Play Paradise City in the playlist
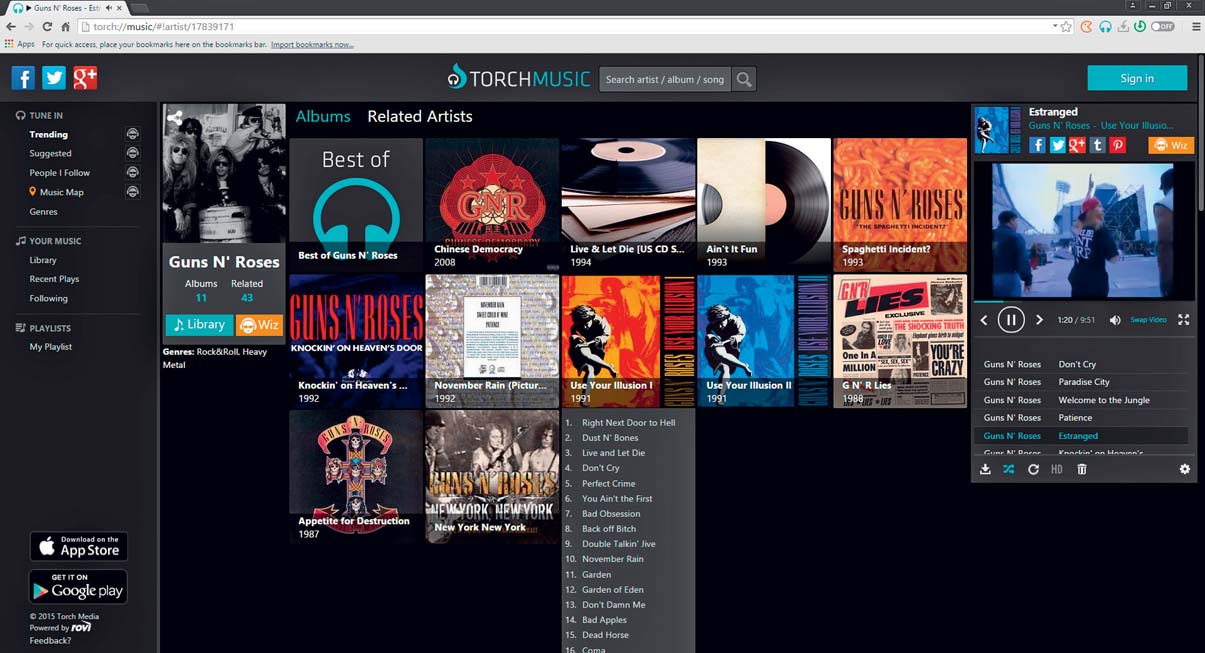 pos(1084,381)
